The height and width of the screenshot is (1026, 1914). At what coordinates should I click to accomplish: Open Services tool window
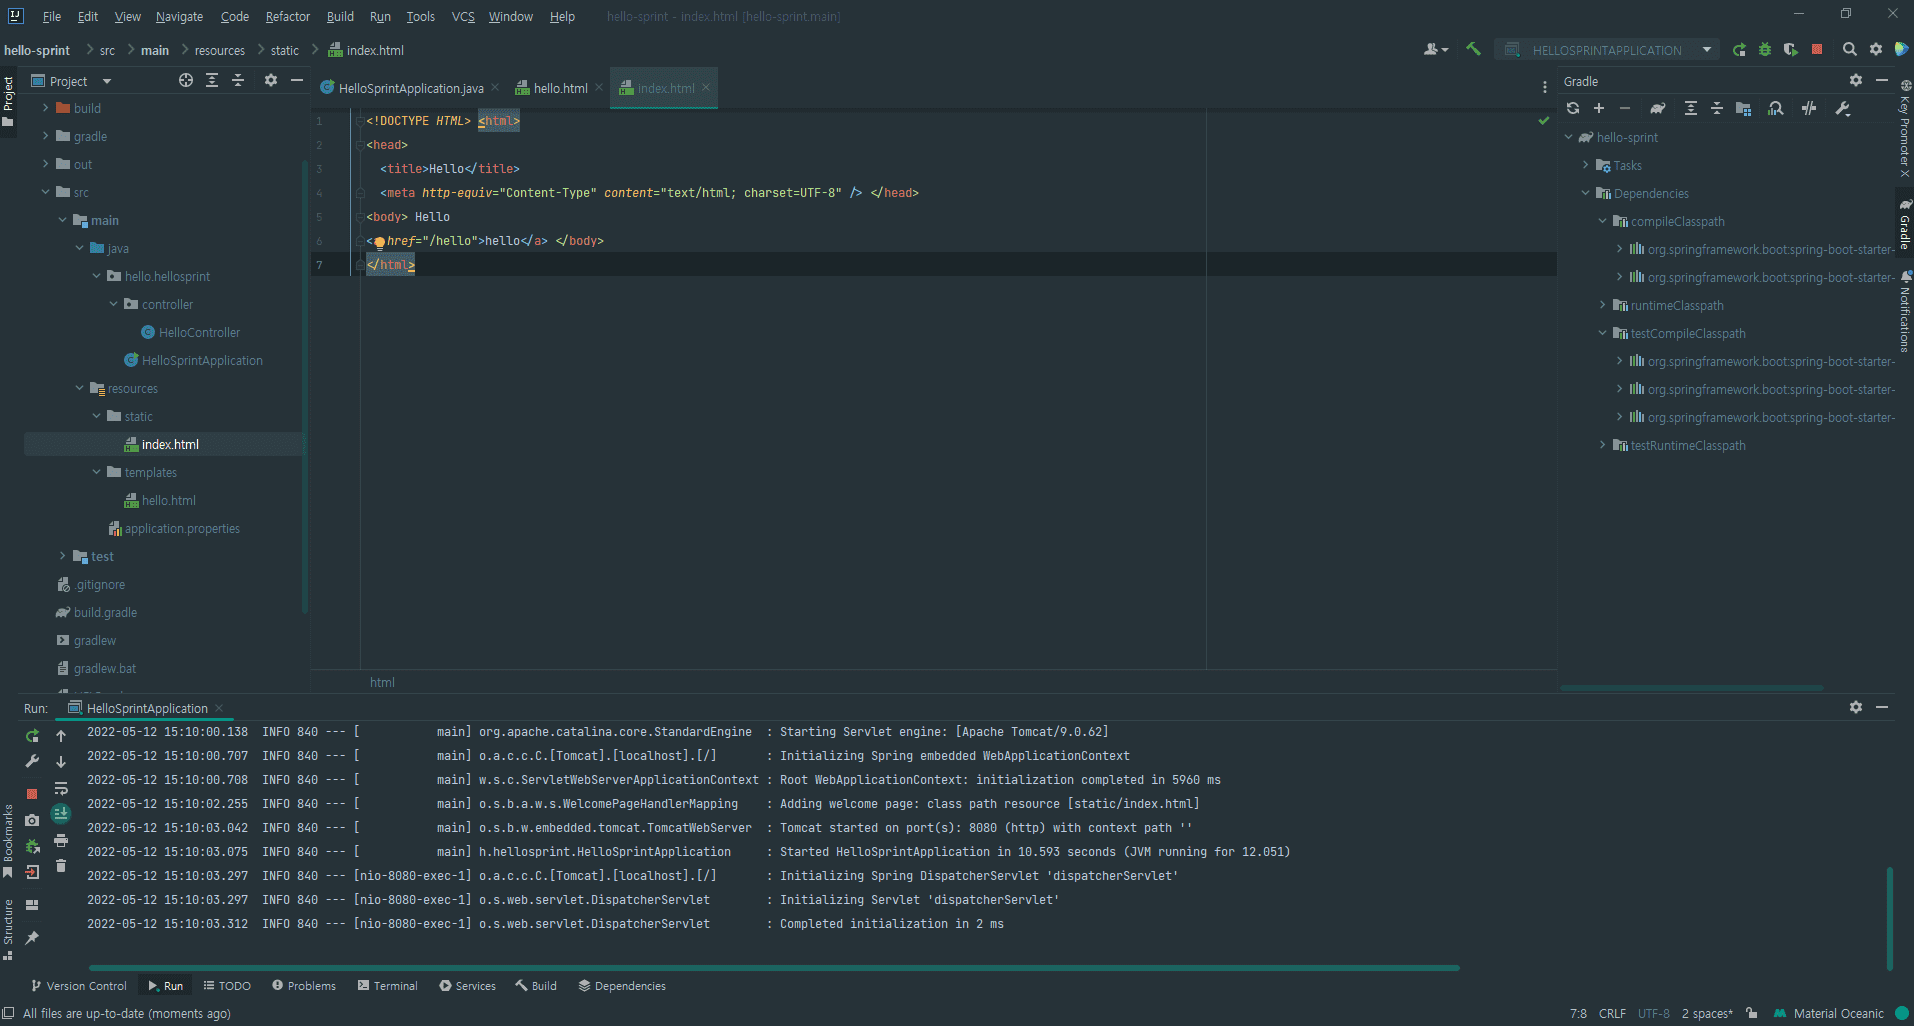tap(467, 986)
